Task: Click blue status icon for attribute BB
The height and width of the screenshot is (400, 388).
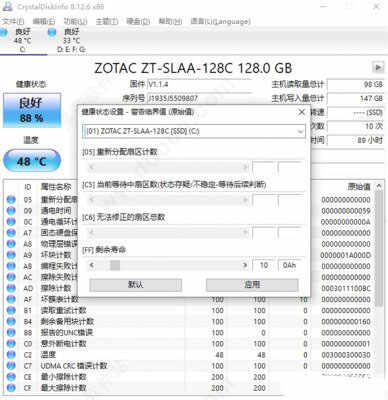Action: pos(11,332)
